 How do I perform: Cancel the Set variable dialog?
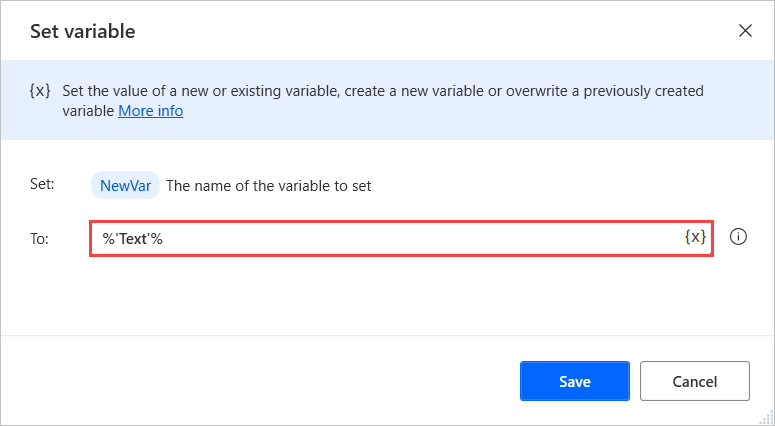tap(695, 381)
